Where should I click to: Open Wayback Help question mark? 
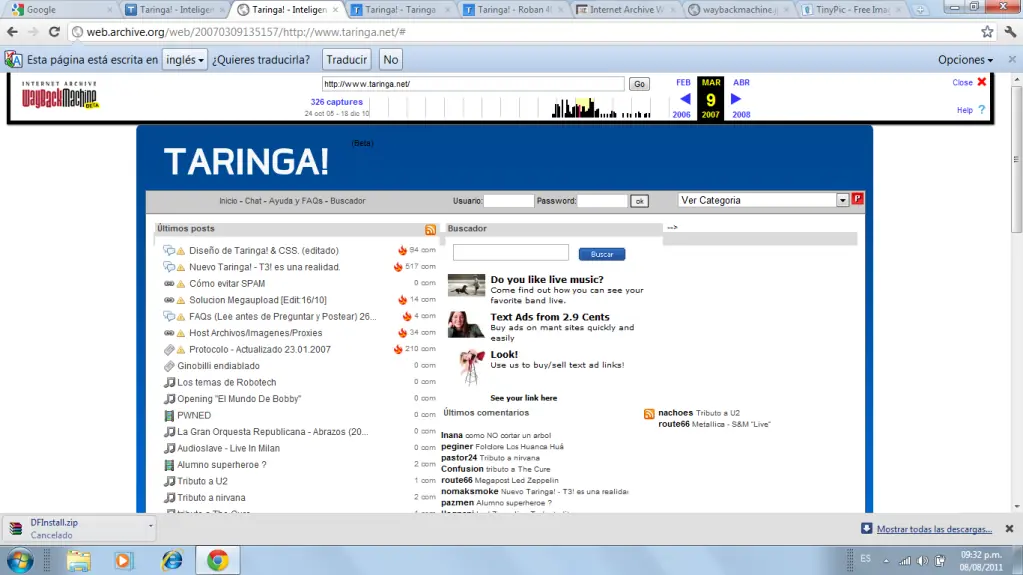point(981,110)
